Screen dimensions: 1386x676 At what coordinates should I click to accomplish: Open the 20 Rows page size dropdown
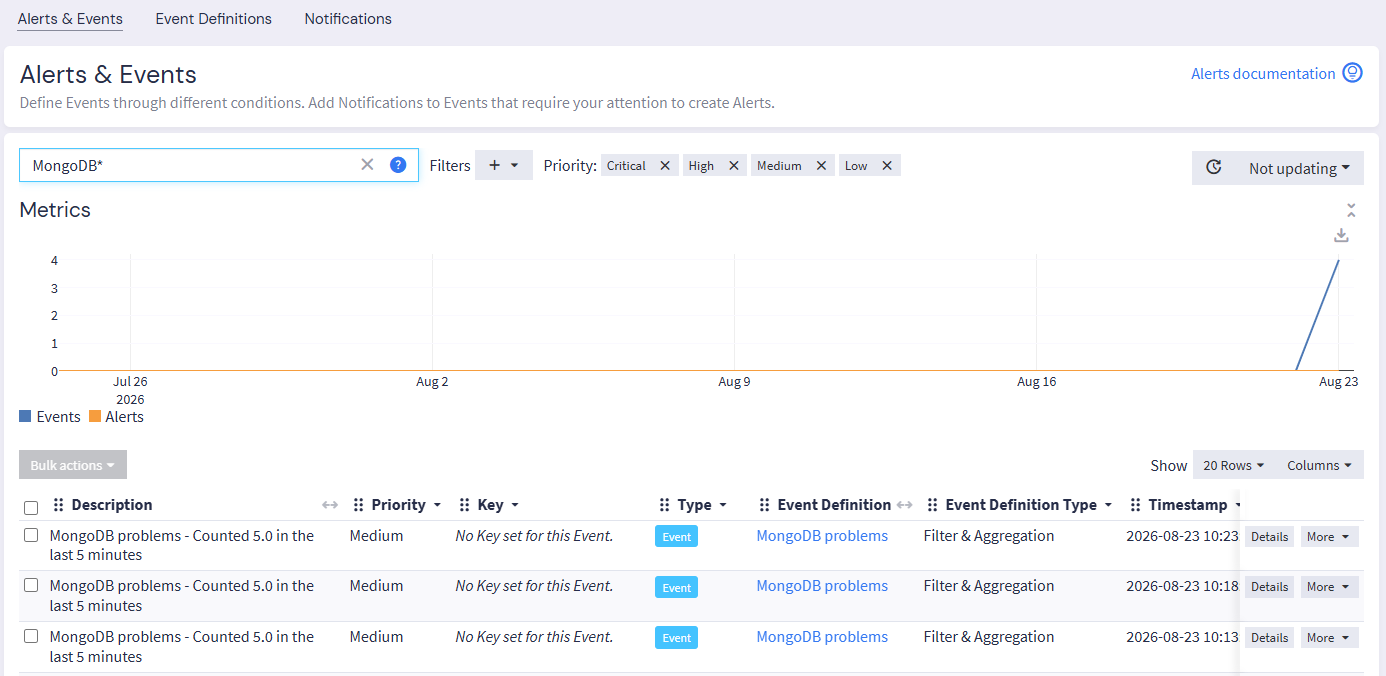point(1233,465)
